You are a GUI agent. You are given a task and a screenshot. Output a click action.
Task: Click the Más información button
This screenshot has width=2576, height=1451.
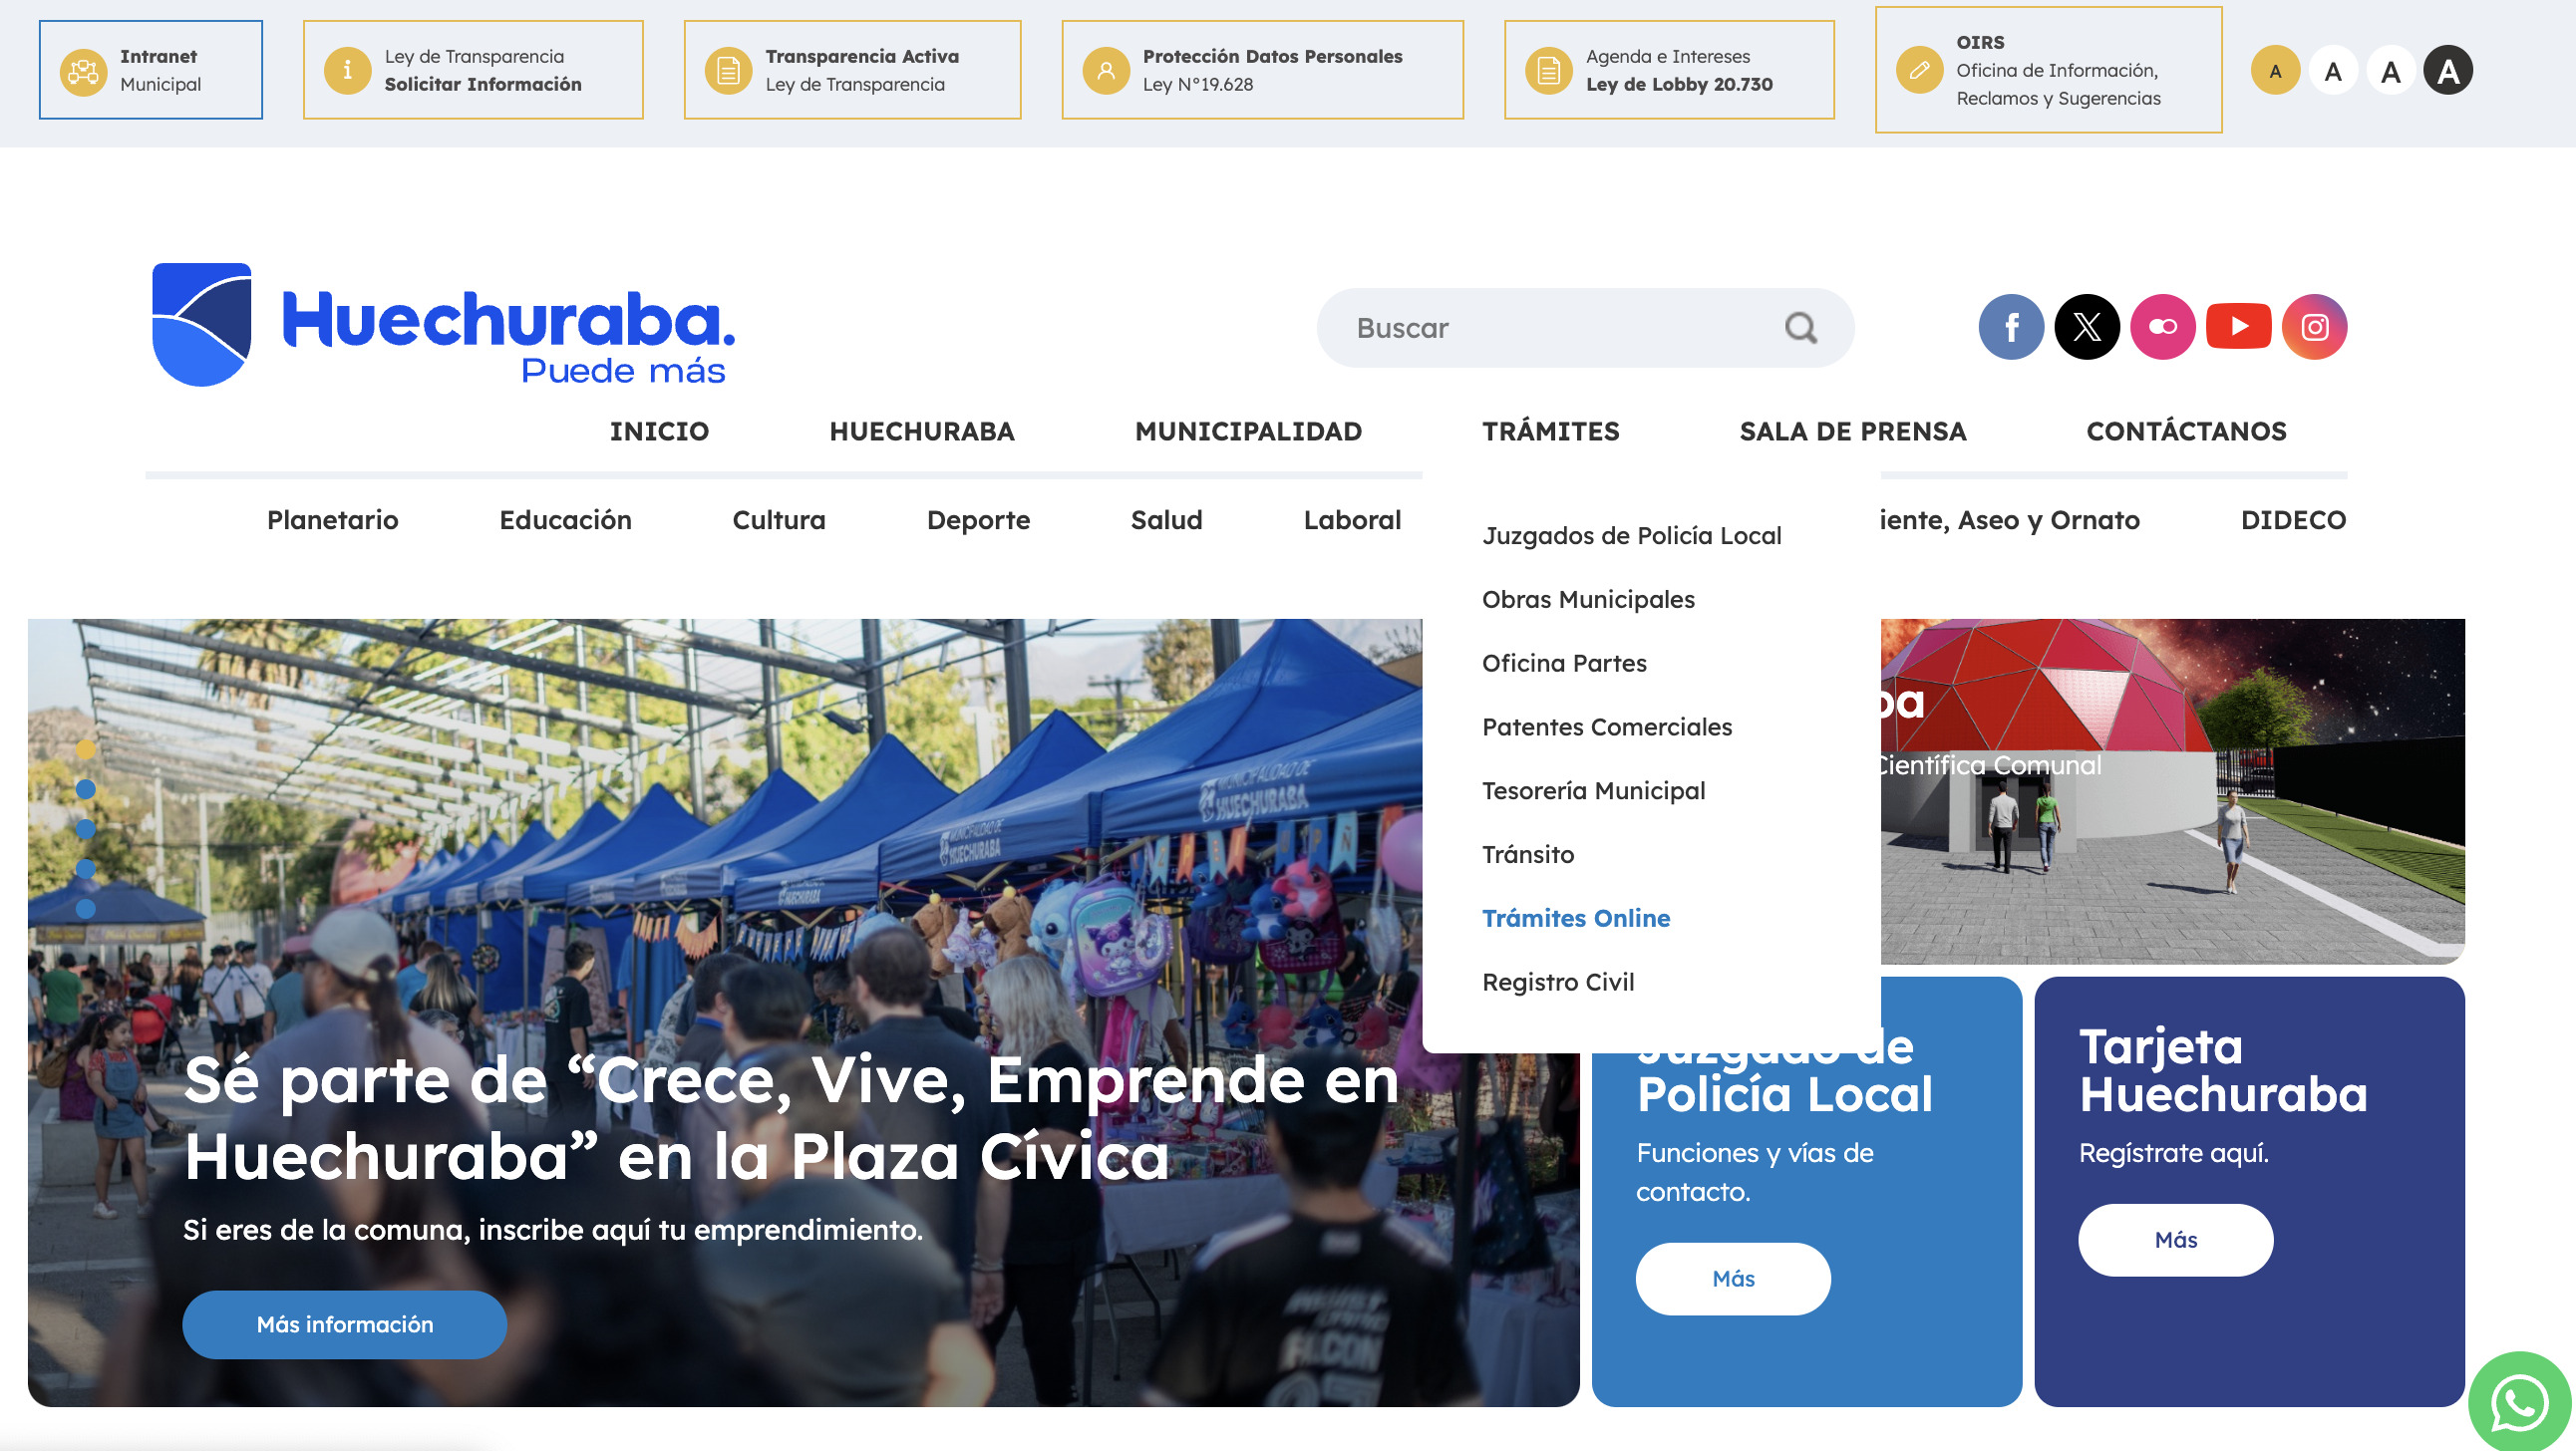(x=345, y=1325)
